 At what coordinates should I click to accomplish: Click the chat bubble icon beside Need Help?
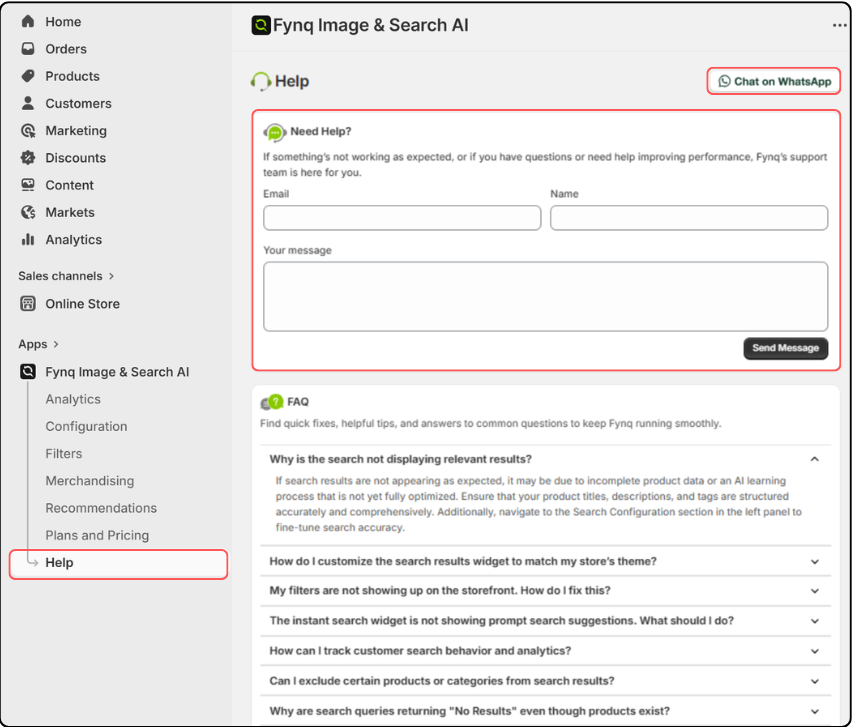(275, 132)
